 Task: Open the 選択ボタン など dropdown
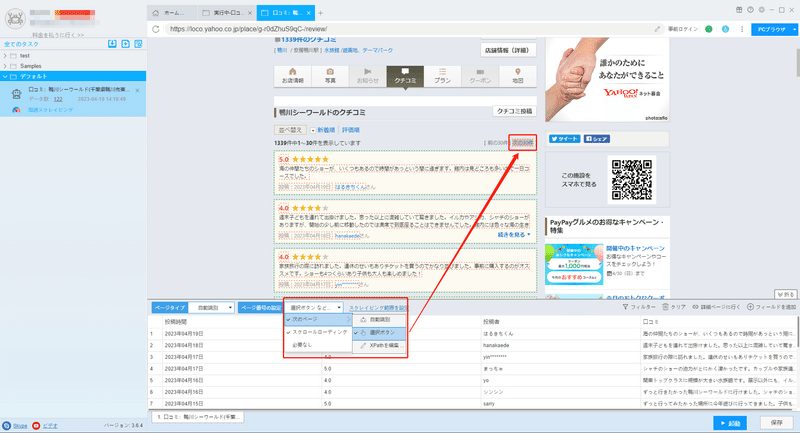pyautogui.click(x=315, y=308)
